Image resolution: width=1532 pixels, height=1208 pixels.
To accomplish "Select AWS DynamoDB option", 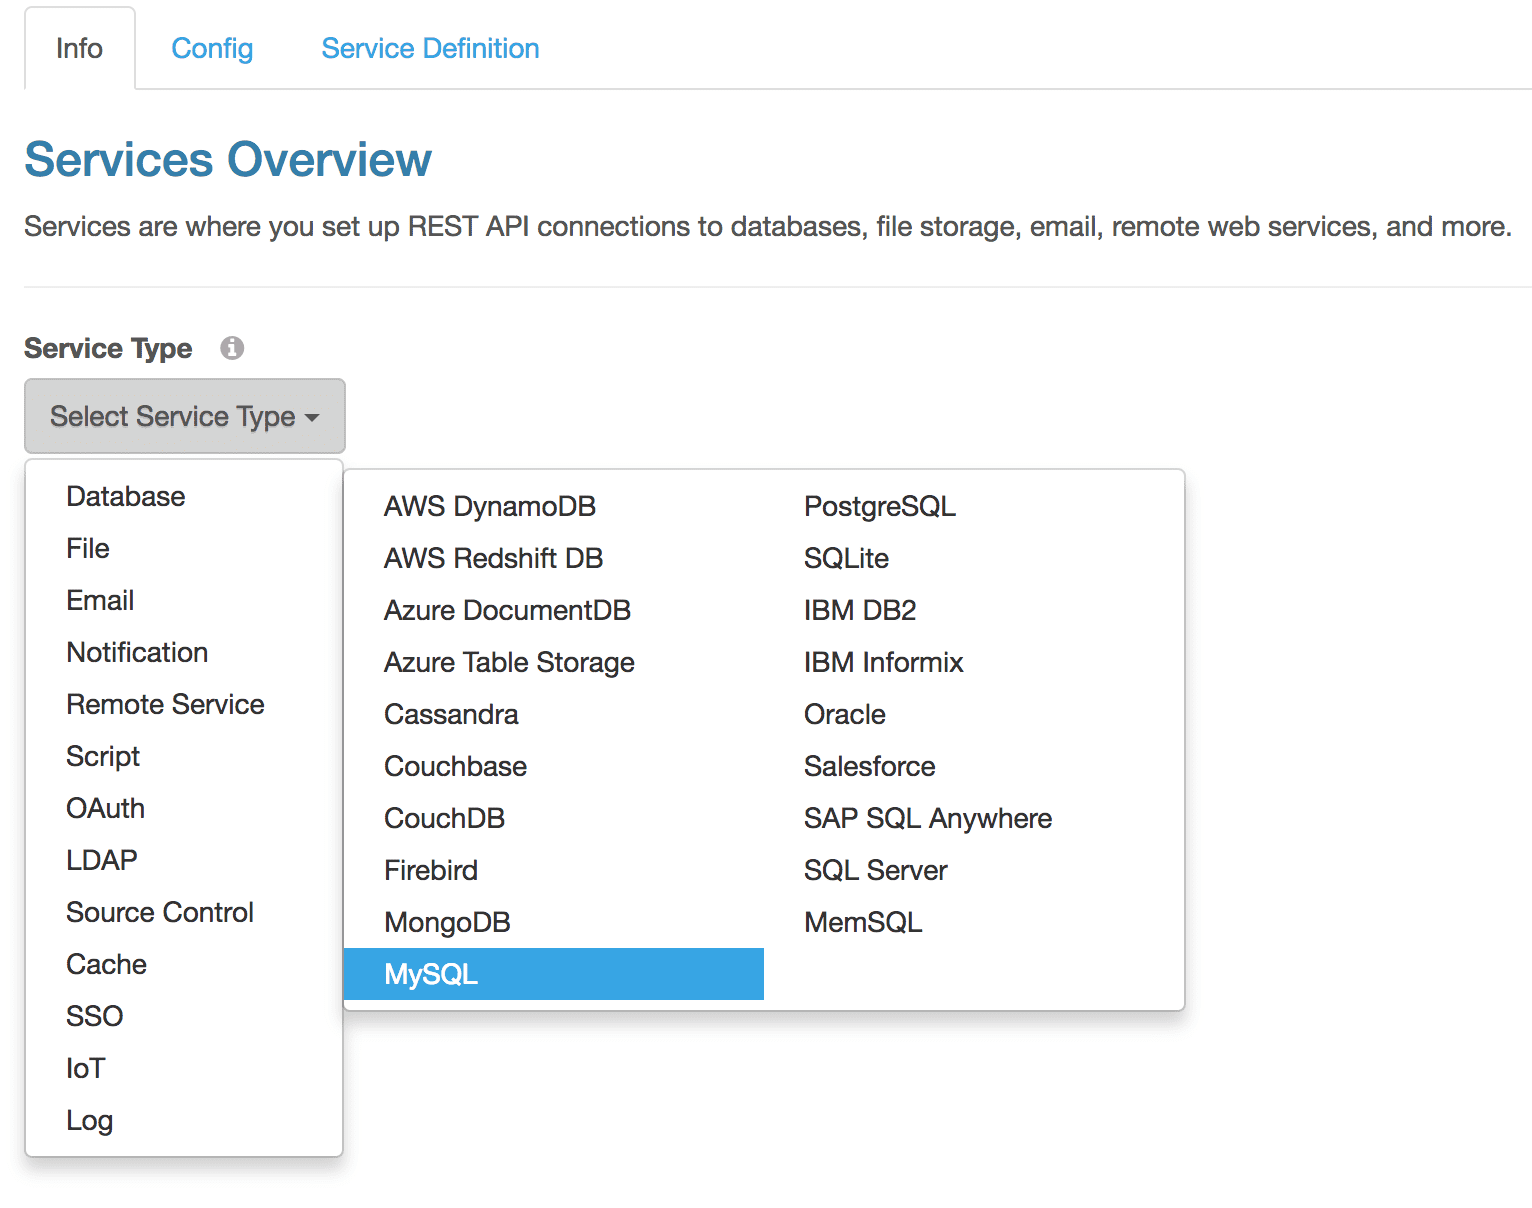I will (x=489, y=506).
